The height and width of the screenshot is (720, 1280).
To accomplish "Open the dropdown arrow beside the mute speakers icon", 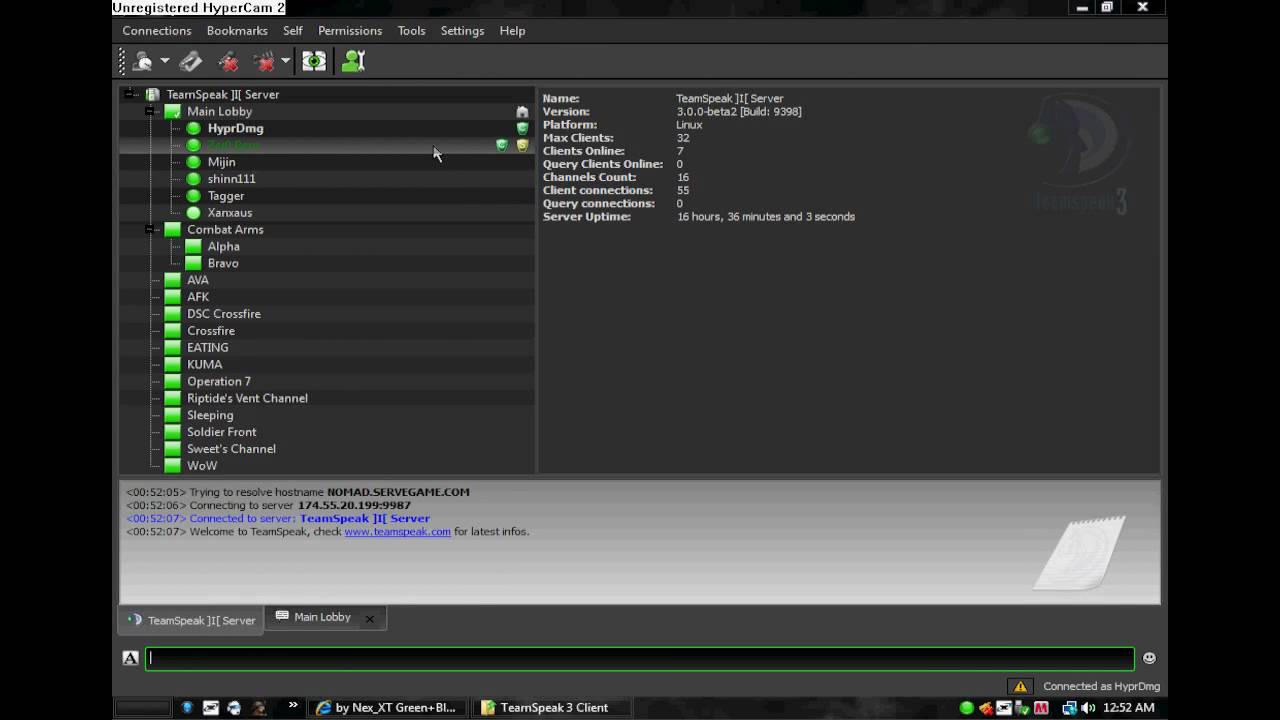I will pyautogui.click(x=286, y=62).
